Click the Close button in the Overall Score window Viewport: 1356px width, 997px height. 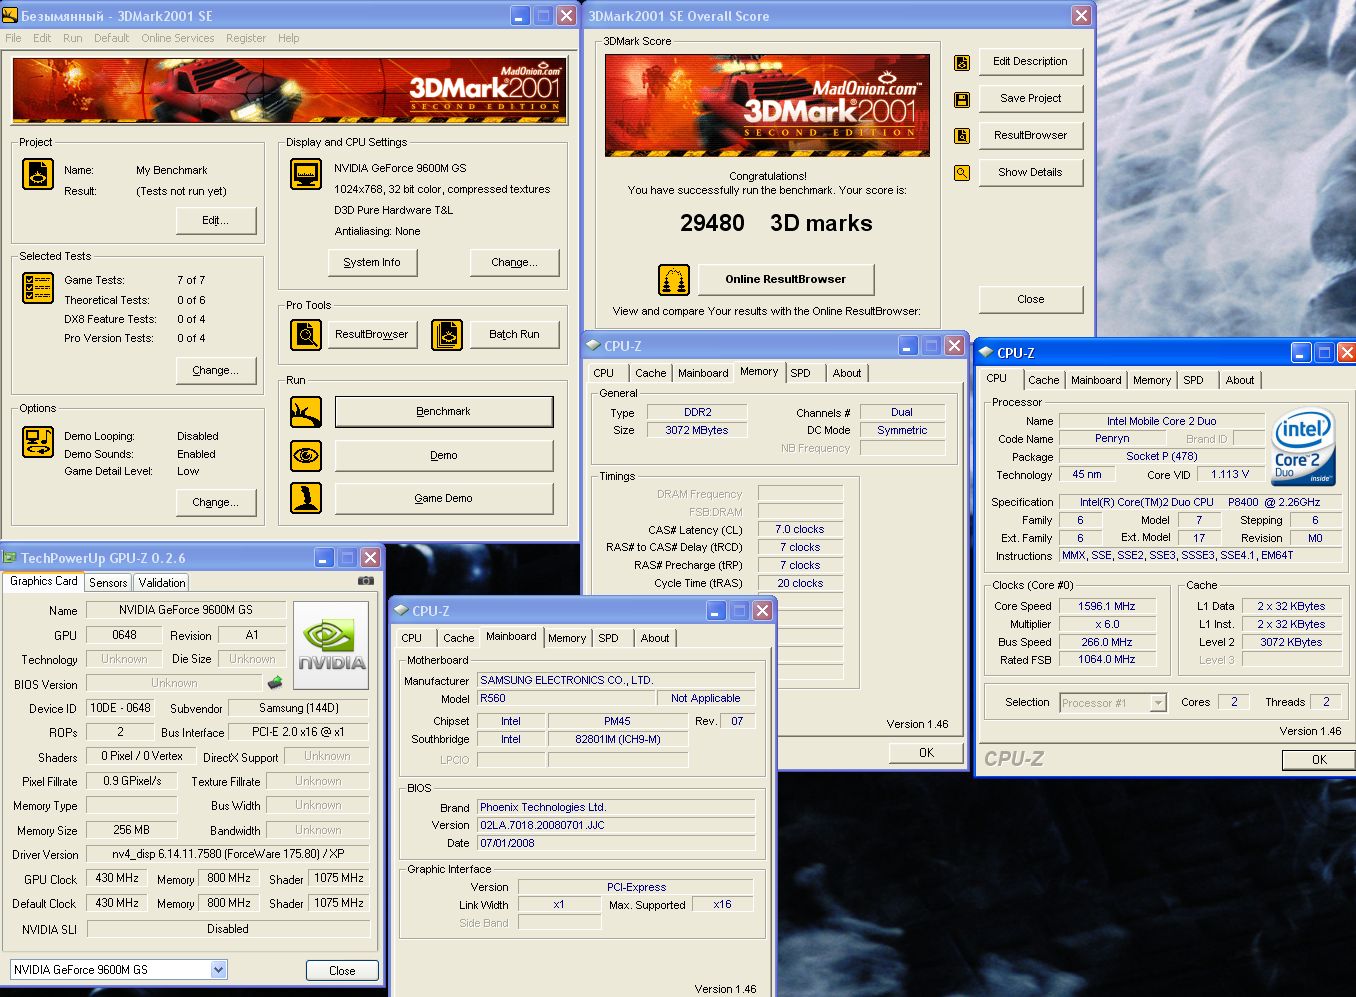click(x=1030, y=299)
